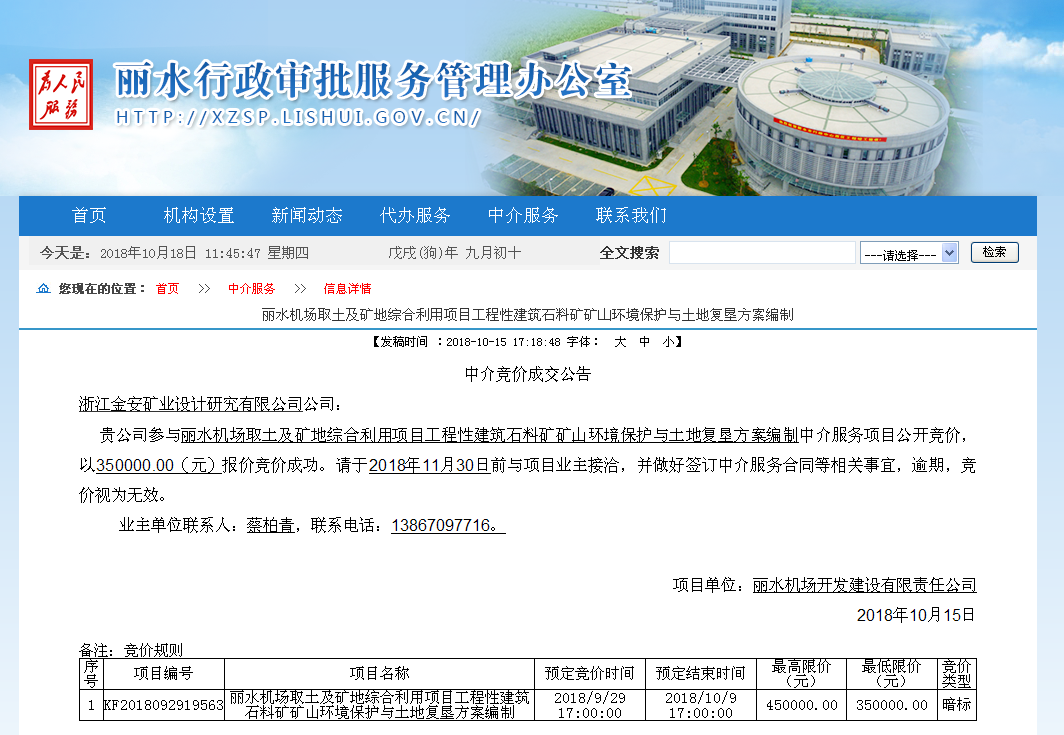Click the 项目名称 table header
1064x735 pixels.
pyautogui.click(x=379, y=673)
